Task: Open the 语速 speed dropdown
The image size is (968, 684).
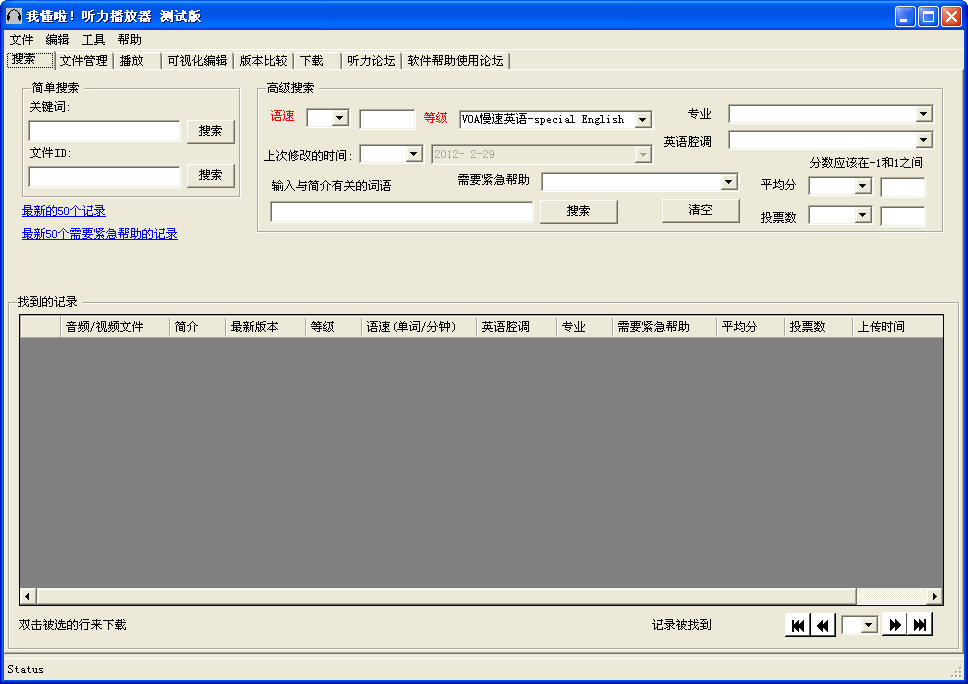Action: [338, 117]
